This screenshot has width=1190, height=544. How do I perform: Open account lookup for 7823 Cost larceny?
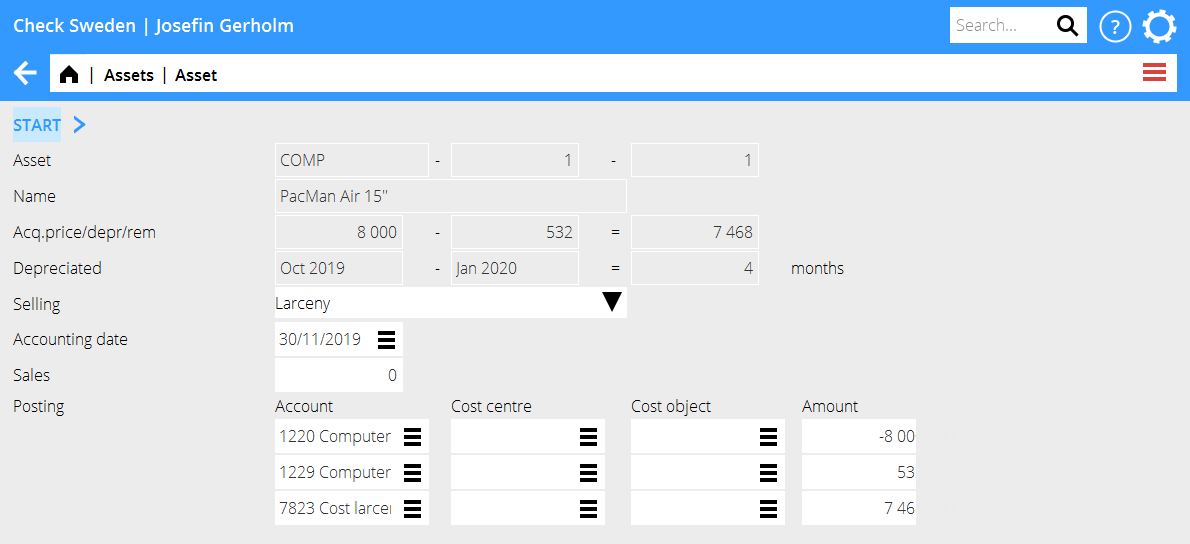[412, 508]
